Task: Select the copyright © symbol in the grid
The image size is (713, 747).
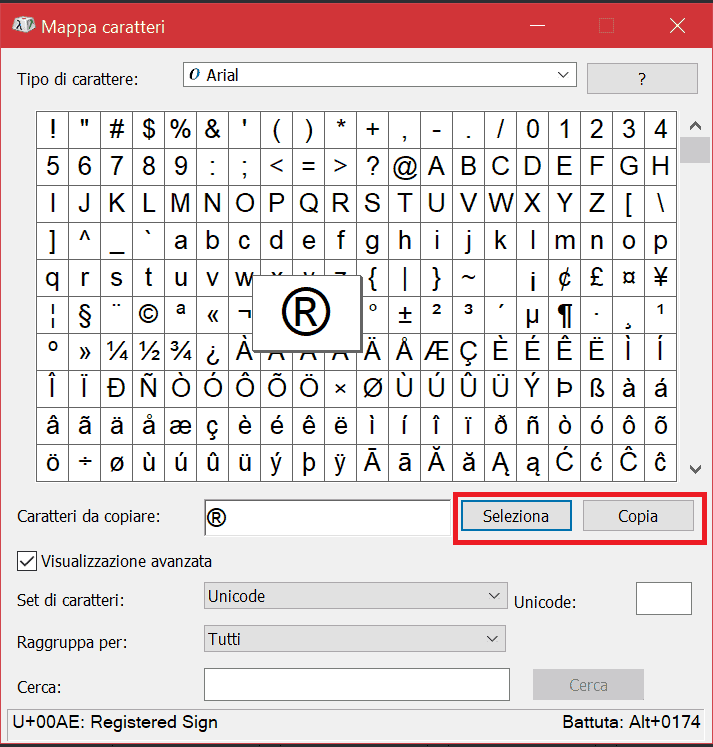Action: [x=148, y=314]
